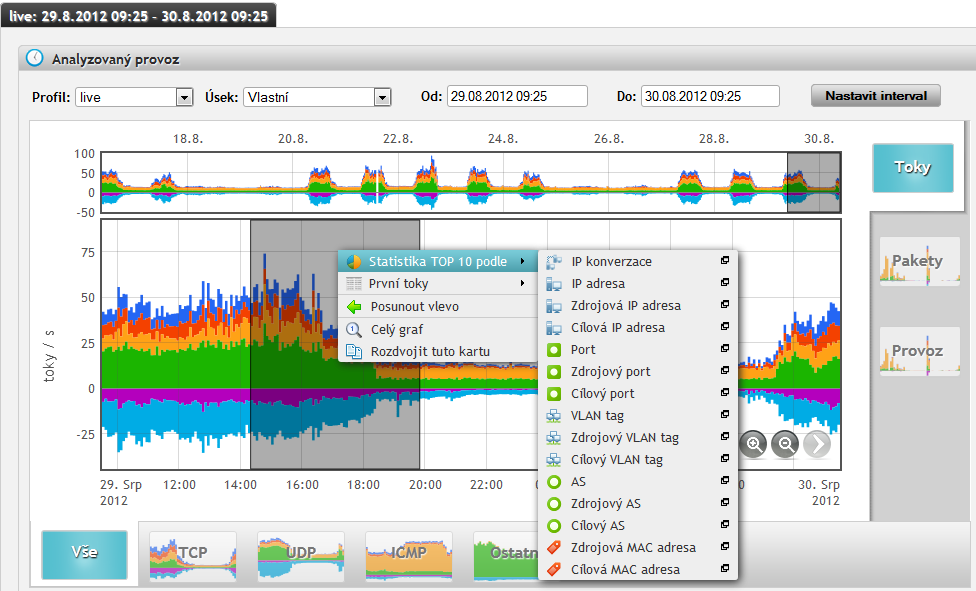Open the Profil dropdown showing live
This screenshot has width=976, height=591.
[x=133, y=97]
